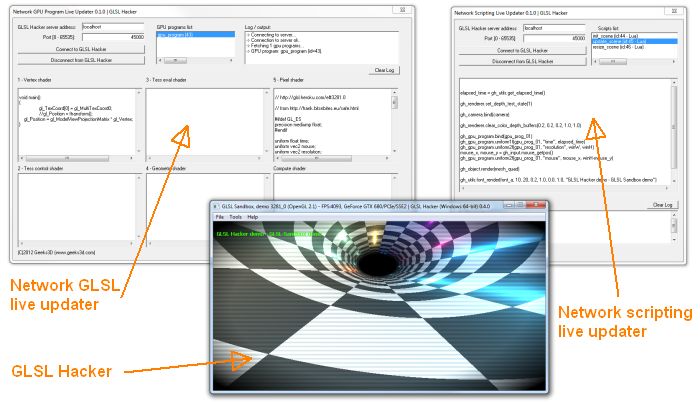Click inside the Tess eval shader editor

205,121
